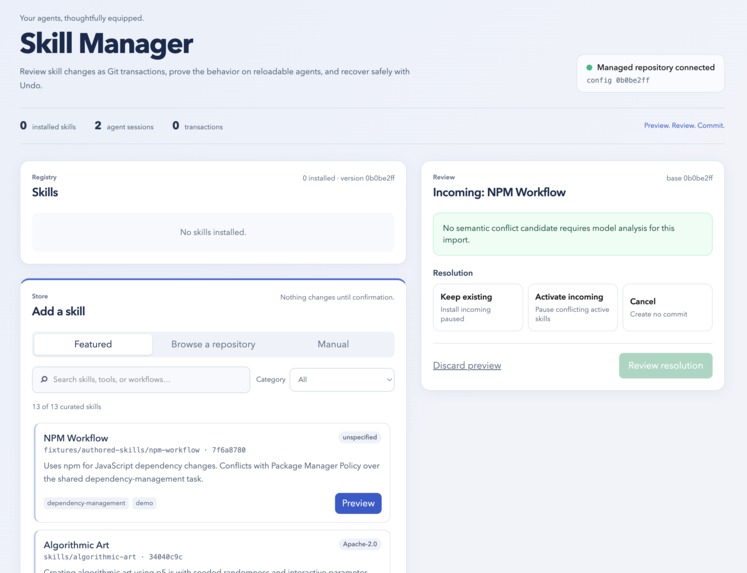The height and width of the screenshot is (573, 747).
Task: Switch to Browse a repository tab
Action: (213, 344)
